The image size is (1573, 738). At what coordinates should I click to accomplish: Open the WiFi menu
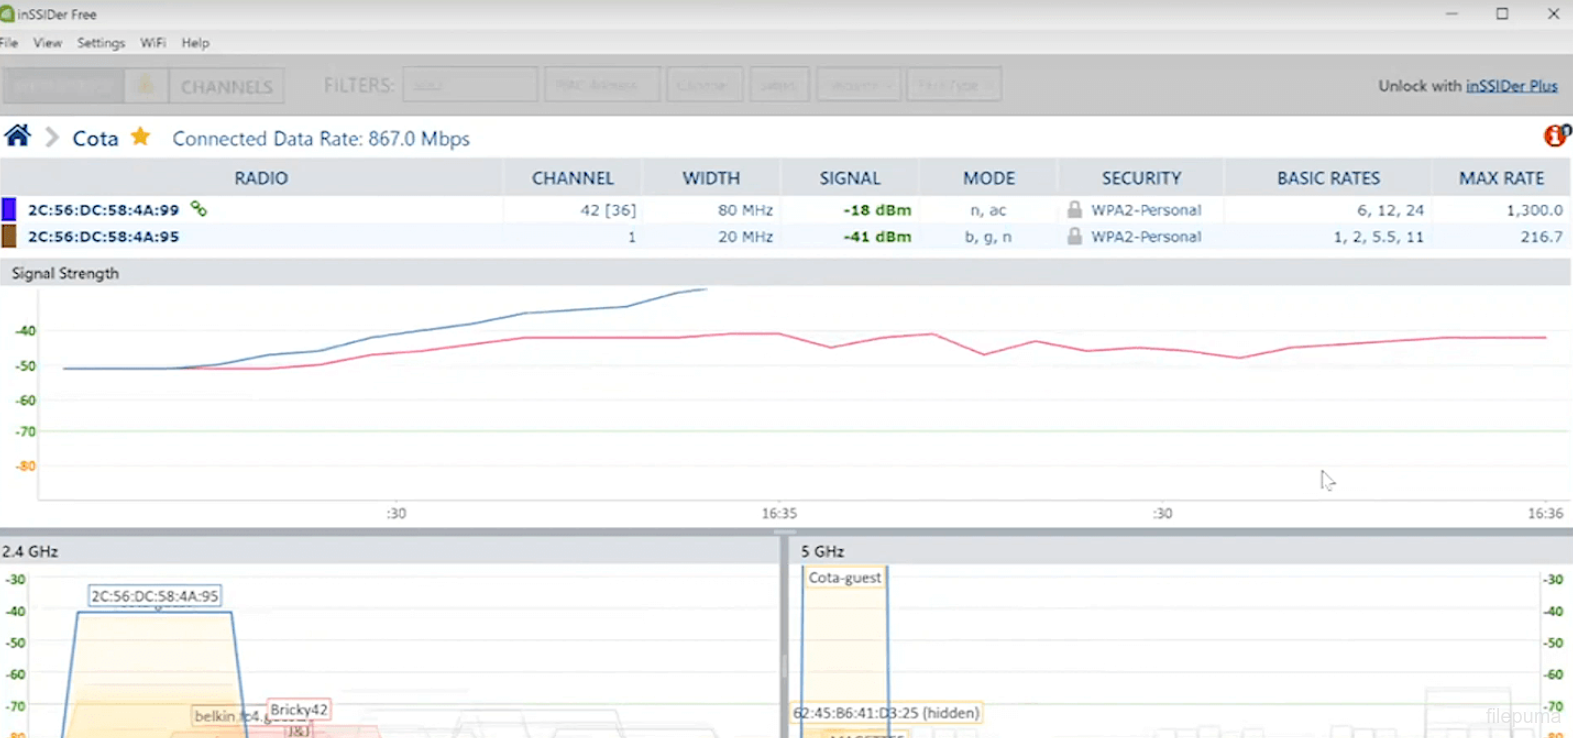coord(153,43)
